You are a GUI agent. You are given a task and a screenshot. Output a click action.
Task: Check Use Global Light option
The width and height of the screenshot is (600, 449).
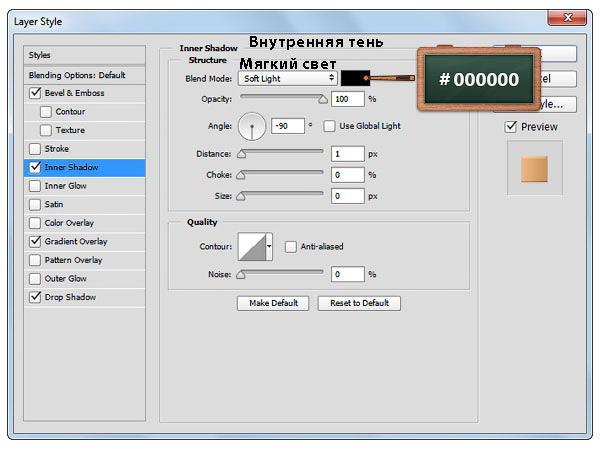pos(329,126)
